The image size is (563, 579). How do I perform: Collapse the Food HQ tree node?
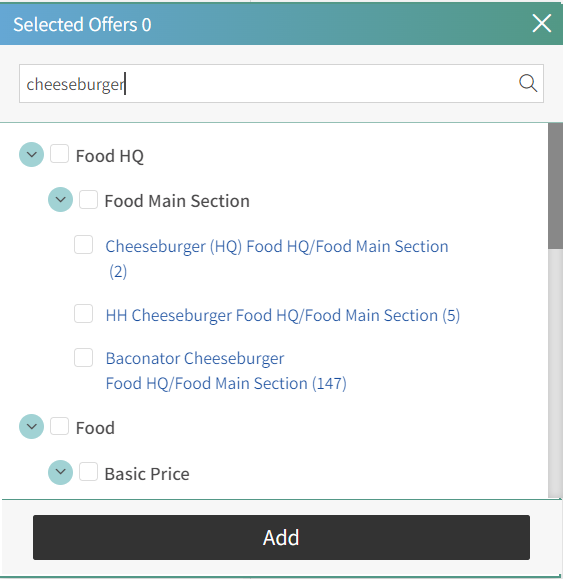tap(31, 154)
